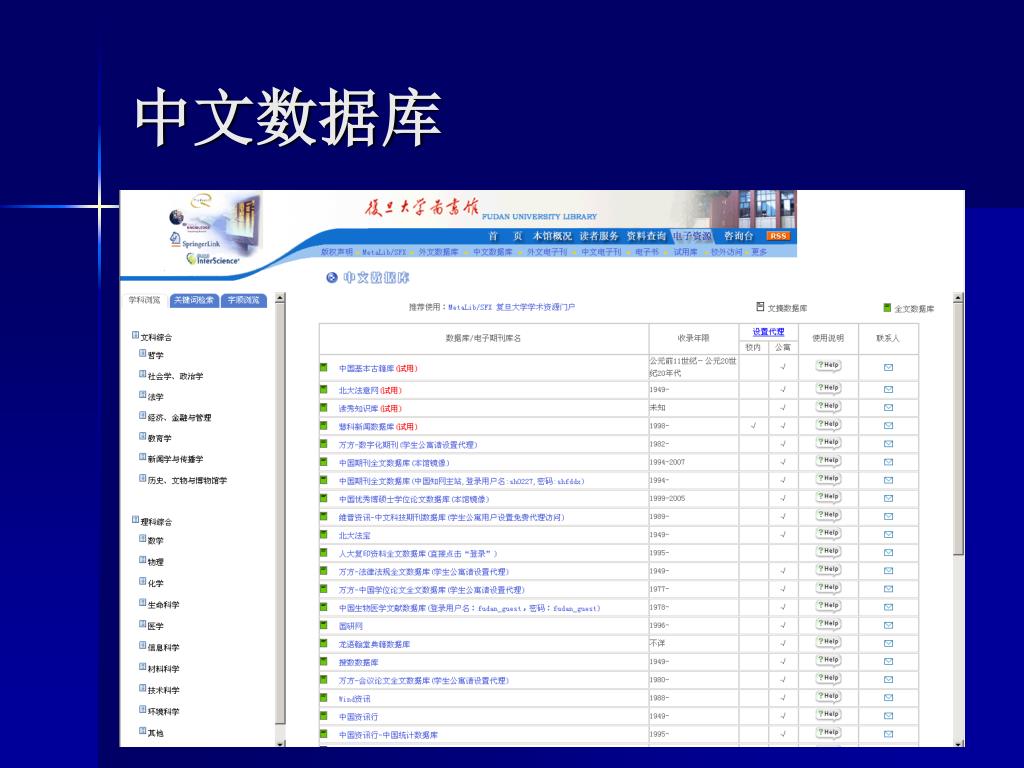Click the orange RSS icon
The height and width of the screenshot is (768, 1024).
[x=778, y=236]
